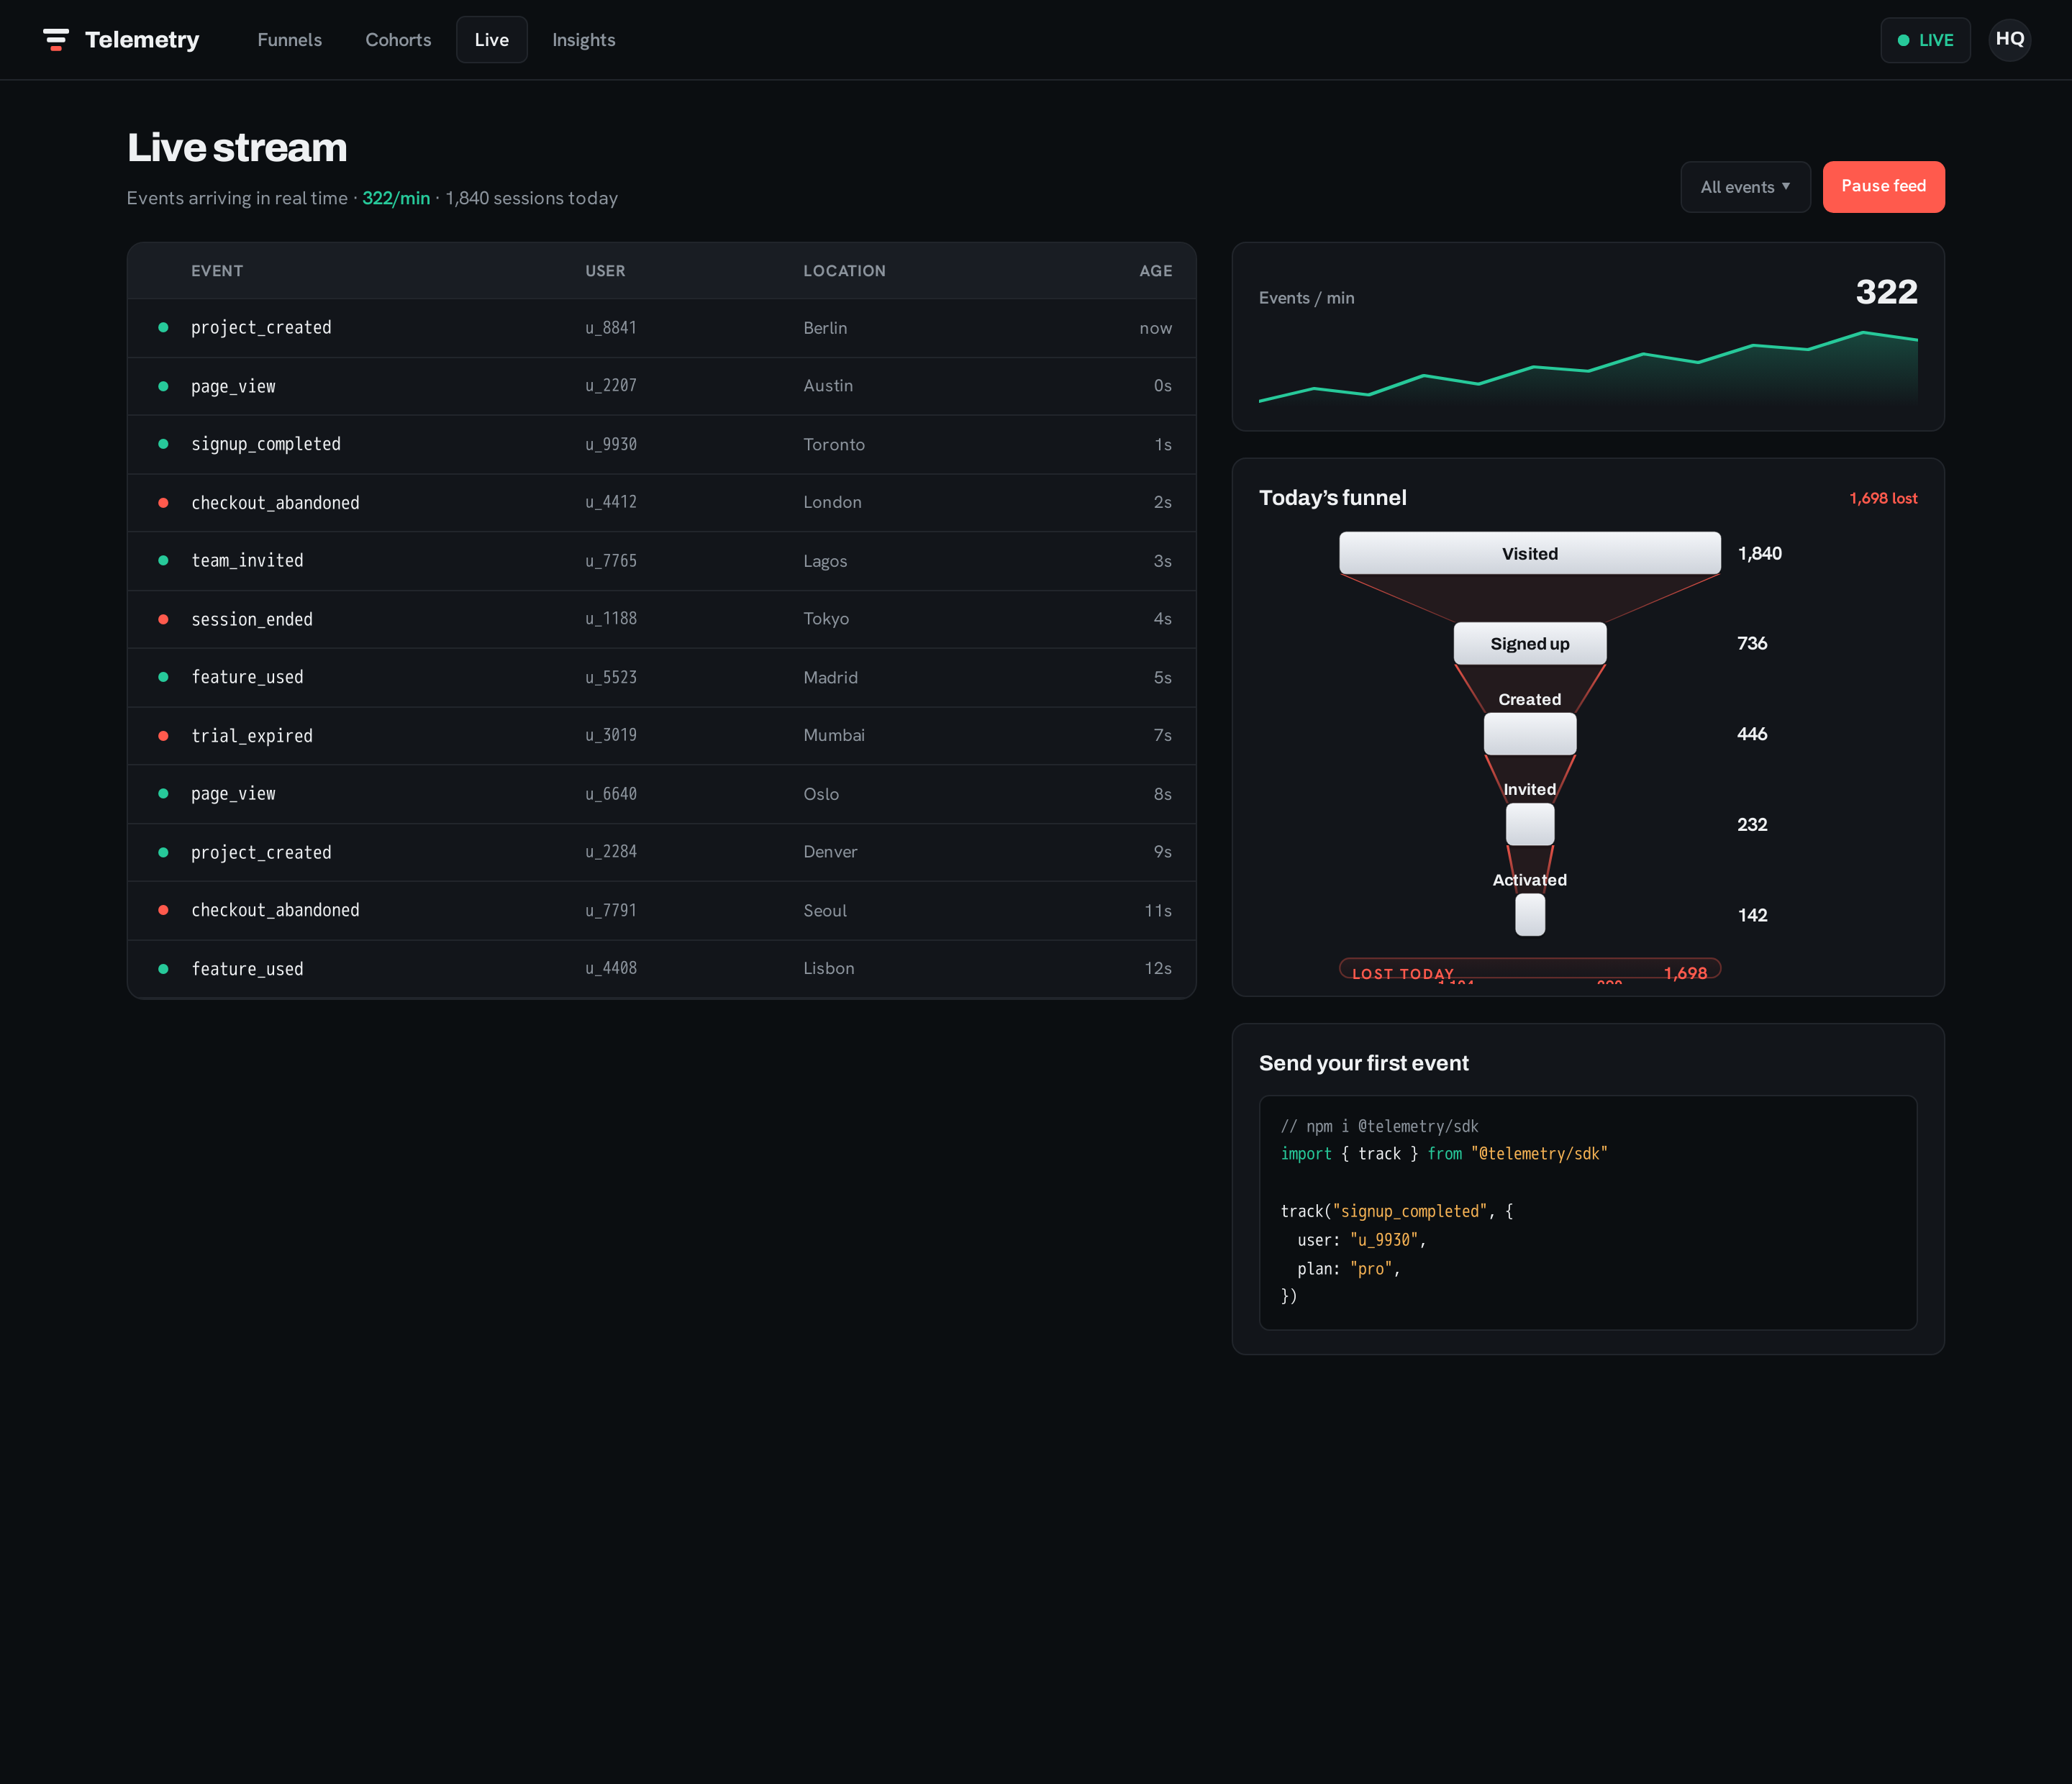The height and width of the screenshot is (1784, 2072).
Task: Click the Today's funnel heading
Action: click(x=1332, y=498)
